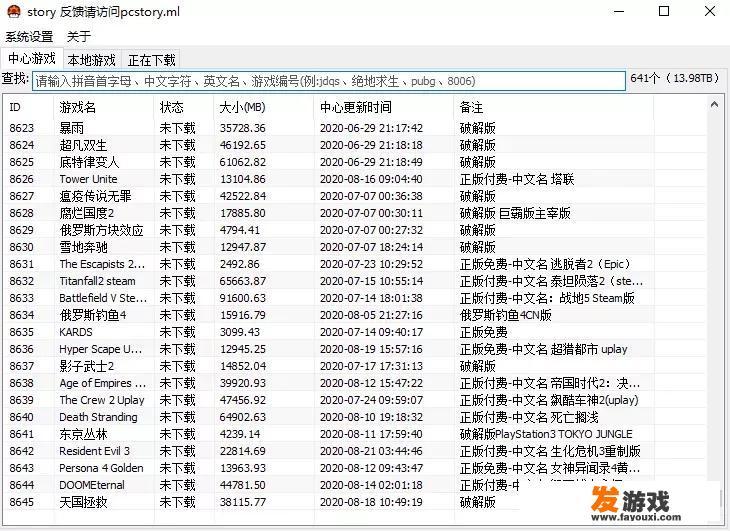Click size value 91600.63

tap(243, 298)
